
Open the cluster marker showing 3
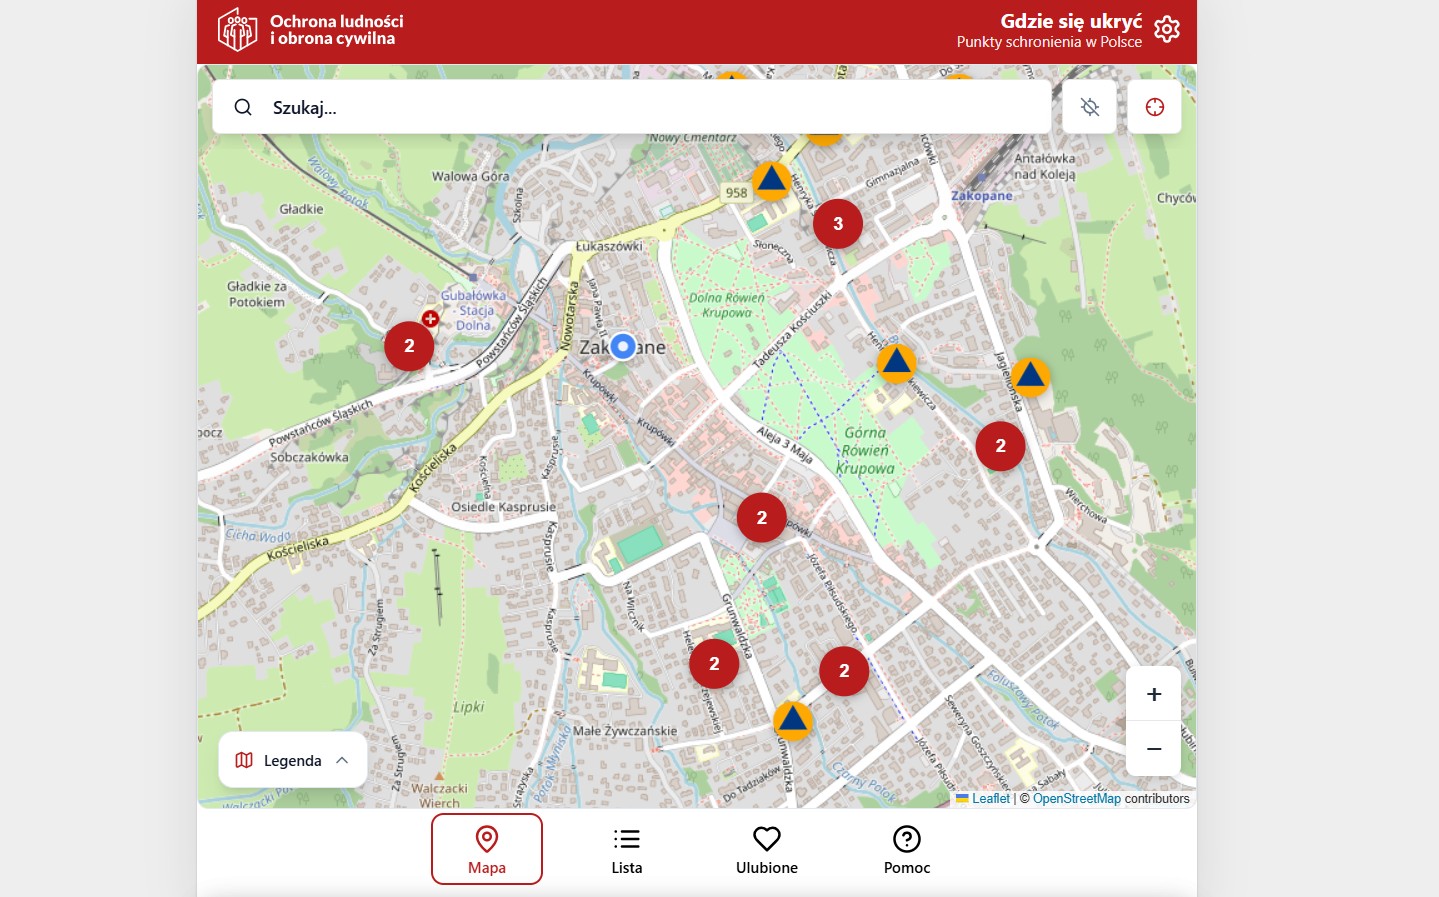838,224
